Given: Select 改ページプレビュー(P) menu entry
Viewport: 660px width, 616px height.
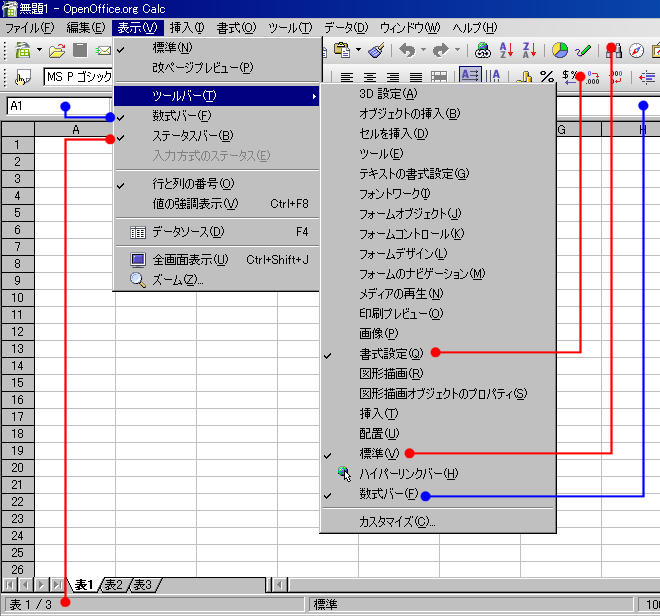Looking at the screenshot, I should click(x=216, y=68).
